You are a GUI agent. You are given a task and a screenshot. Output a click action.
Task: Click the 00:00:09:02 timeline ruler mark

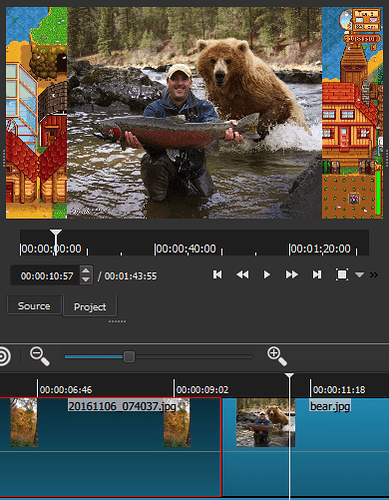pyautogui.click(x=202, y=389)
